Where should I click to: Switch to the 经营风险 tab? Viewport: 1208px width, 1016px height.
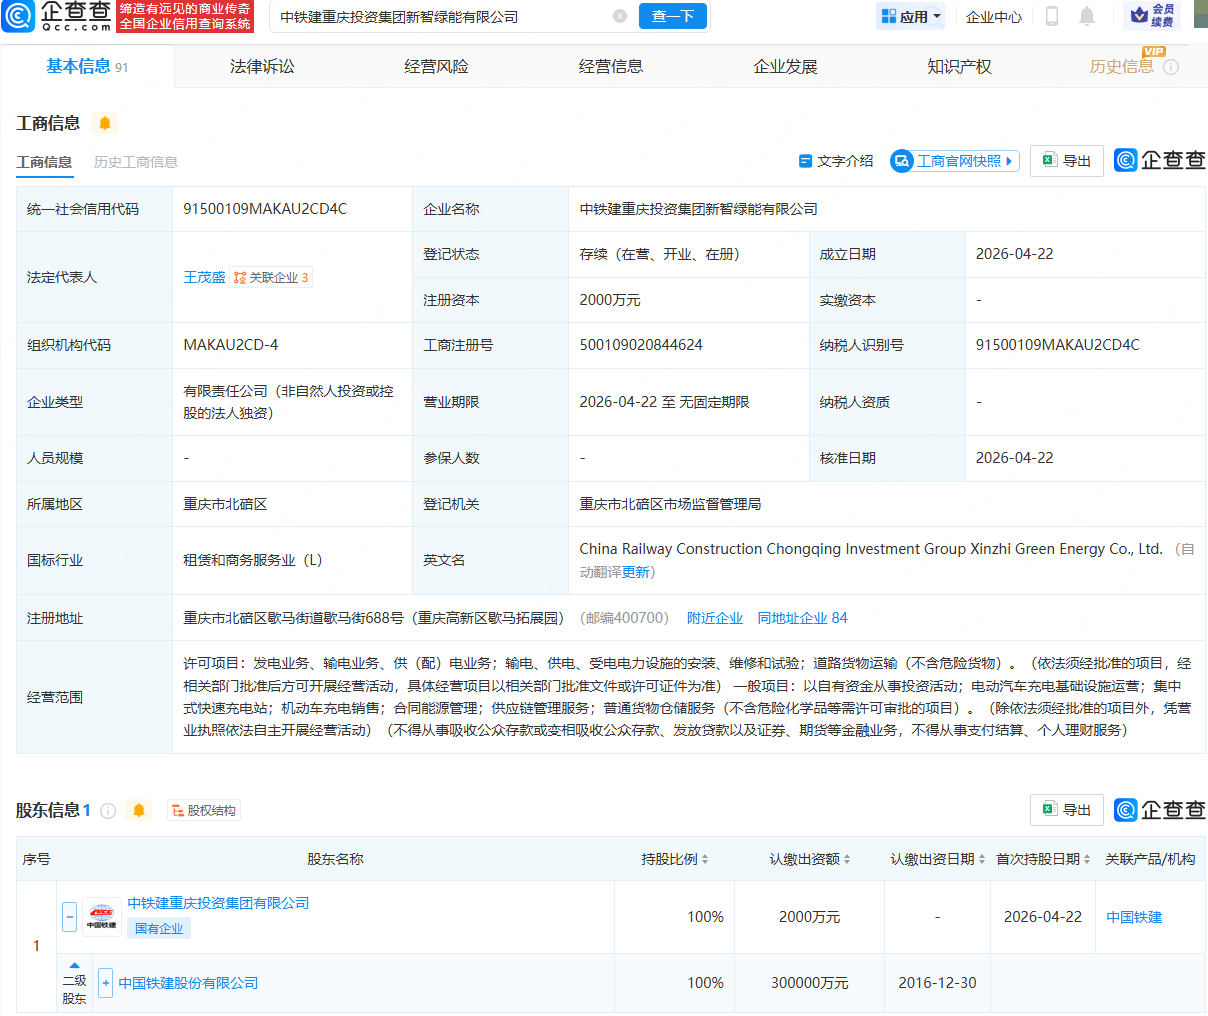[436, 66]
